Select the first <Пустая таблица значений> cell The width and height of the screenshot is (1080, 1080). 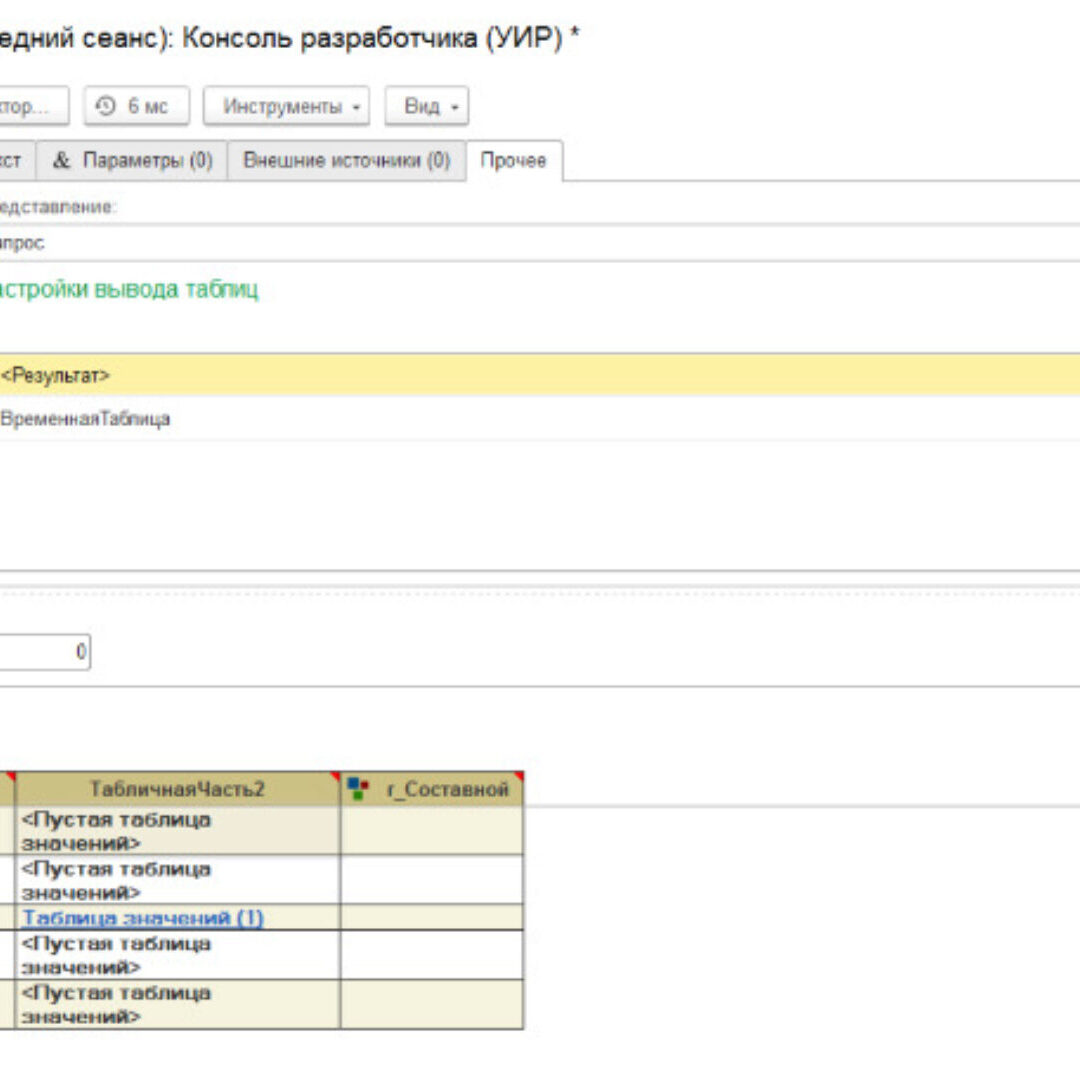coord(177,830)
